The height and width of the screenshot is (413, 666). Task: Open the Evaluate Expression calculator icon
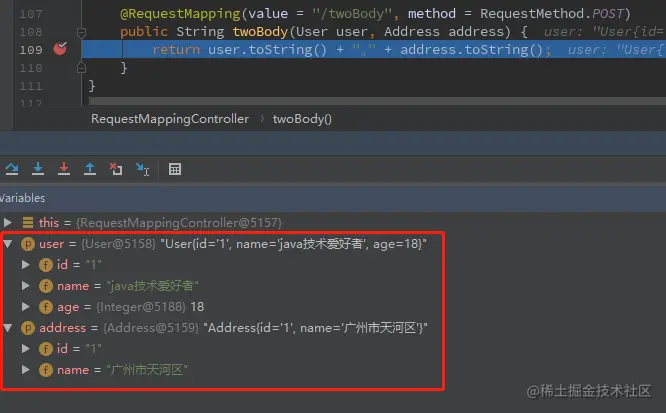tap(175, 169)
